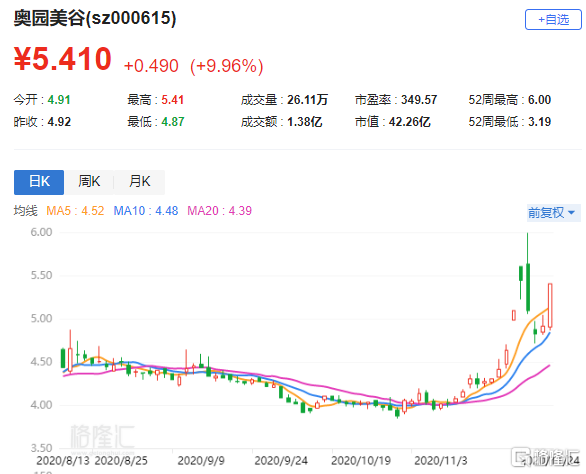The height and width of the screenshot is (474, 586).
Task: Click the percent change (+9.96%)
Action: [226, 66]
